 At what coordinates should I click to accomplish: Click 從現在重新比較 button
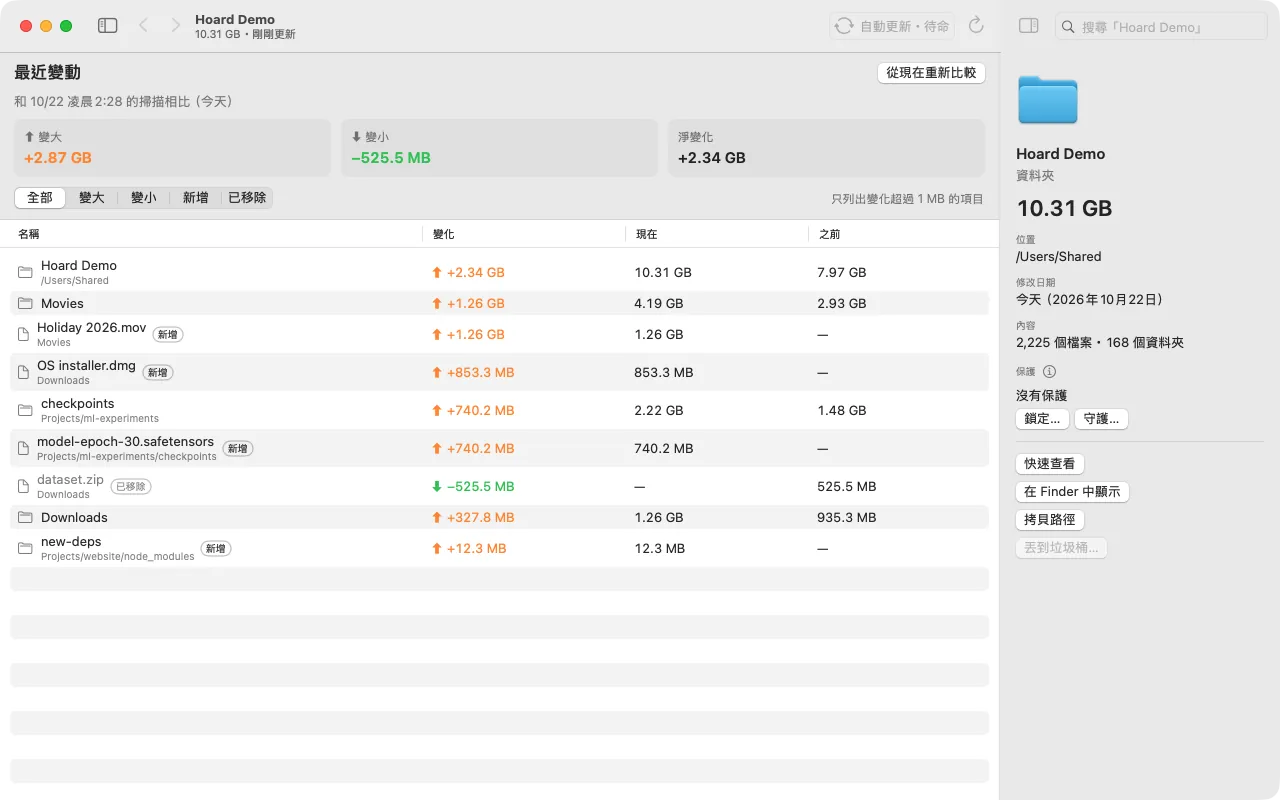[x=931, y=73]
